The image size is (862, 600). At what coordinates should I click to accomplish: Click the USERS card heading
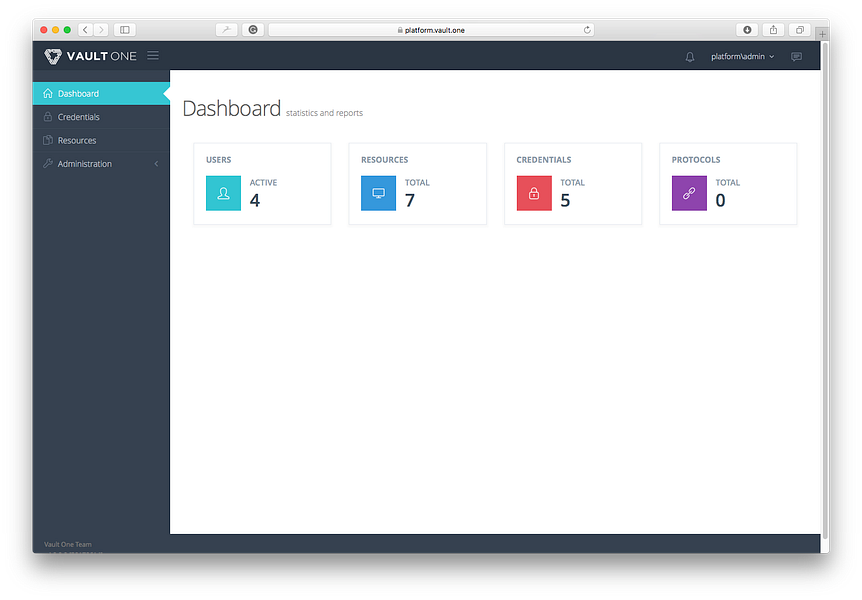(218, 159)
